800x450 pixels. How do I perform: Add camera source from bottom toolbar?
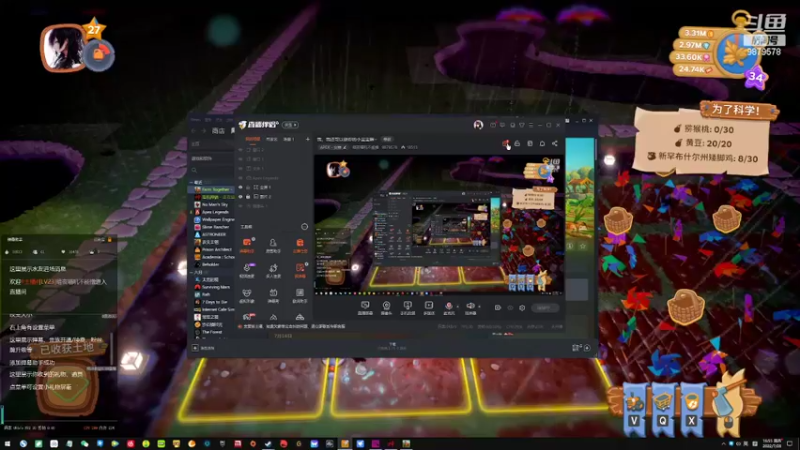tap(386, 308)
